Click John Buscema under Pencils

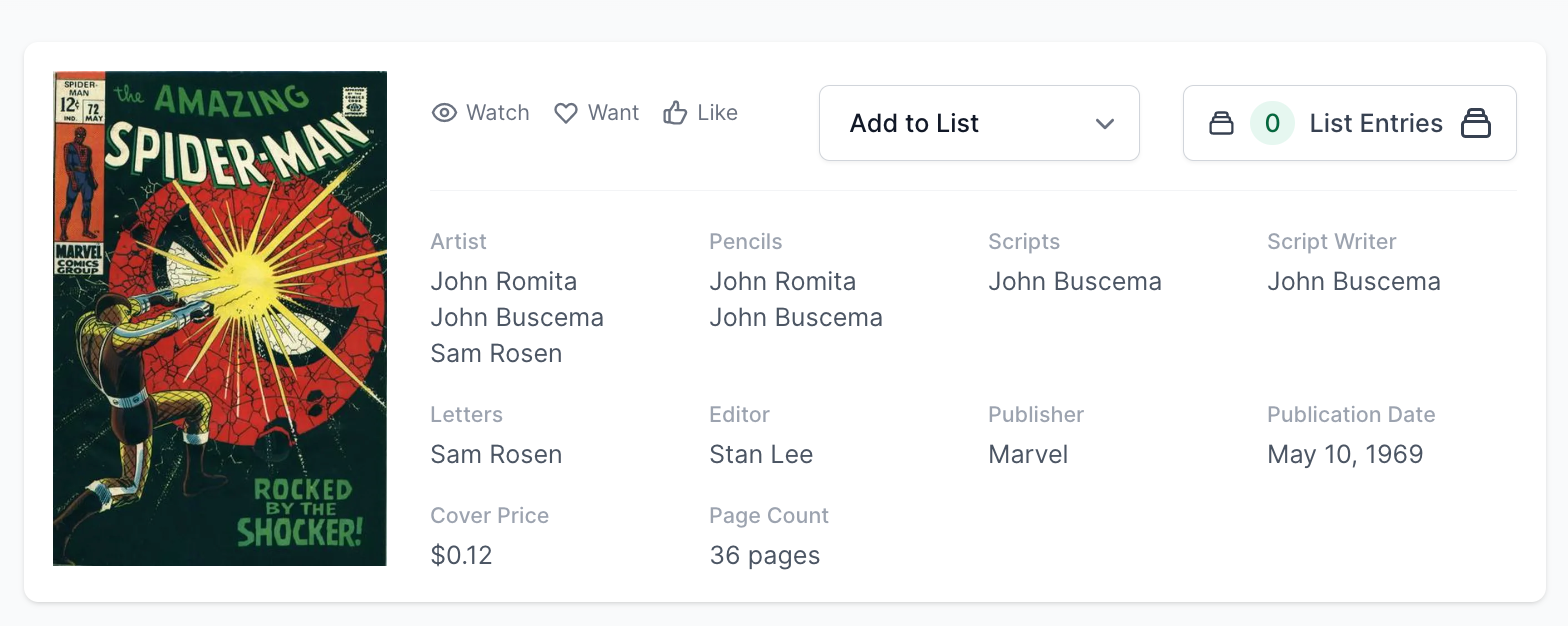tap(795, 318)
